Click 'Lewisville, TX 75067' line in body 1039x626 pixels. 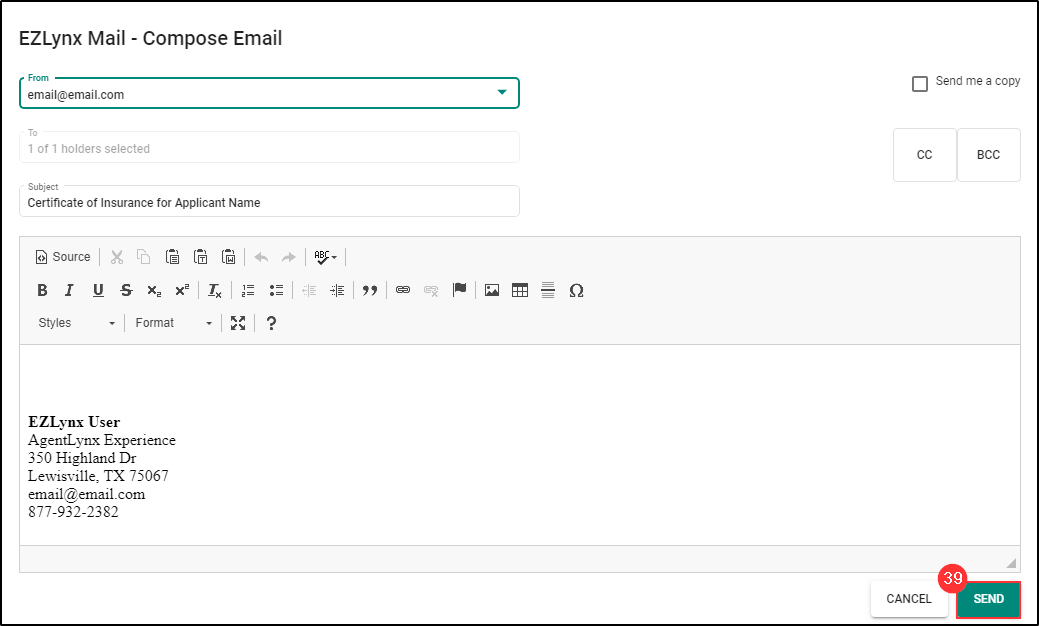click(x=98, y=476)
